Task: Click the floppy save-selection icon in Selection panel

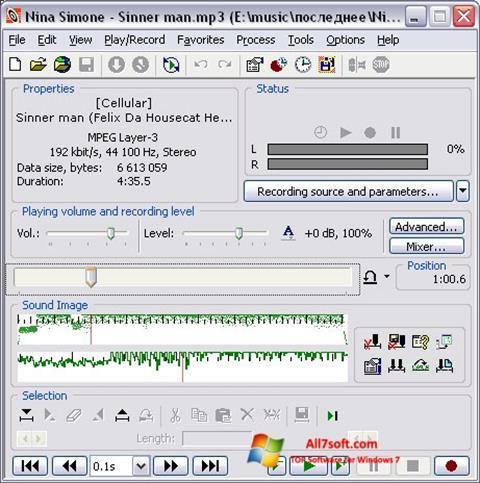Action: (x=302, y=415)
